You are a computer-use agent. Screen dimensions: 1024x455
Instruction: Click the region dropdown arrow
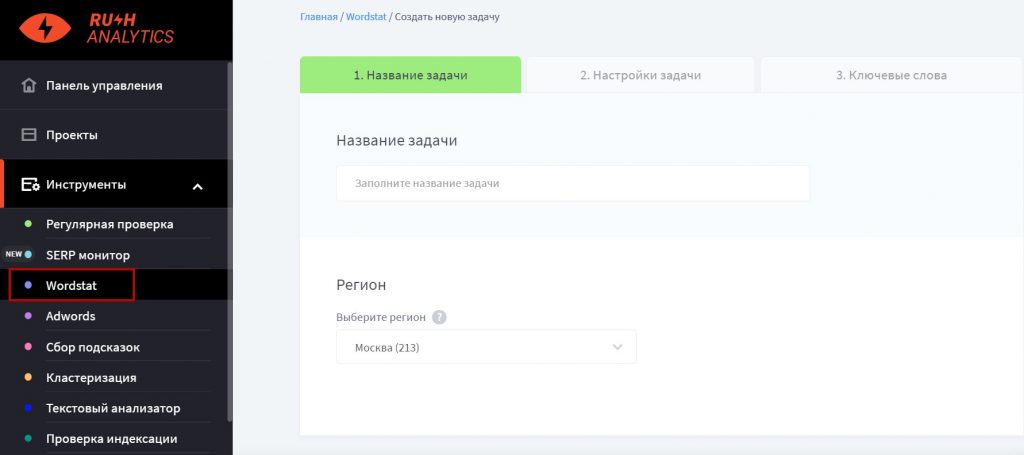617,347
